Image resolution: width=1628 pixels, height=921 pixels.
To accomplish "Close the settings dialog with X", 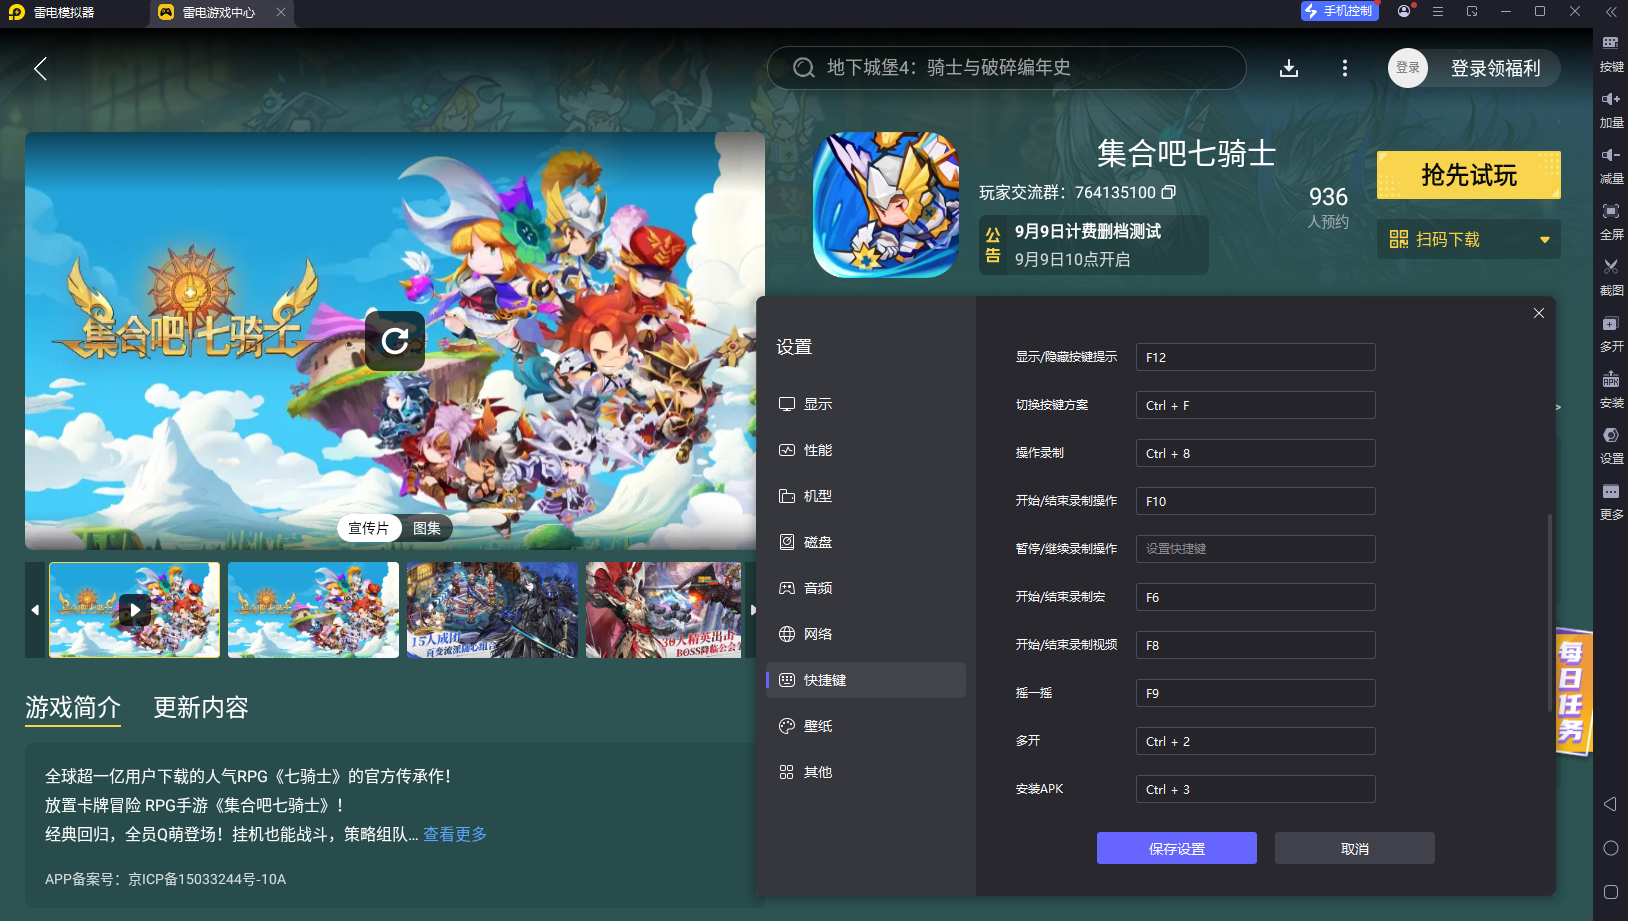I will pyautogui.click(x=1539, y=313).
